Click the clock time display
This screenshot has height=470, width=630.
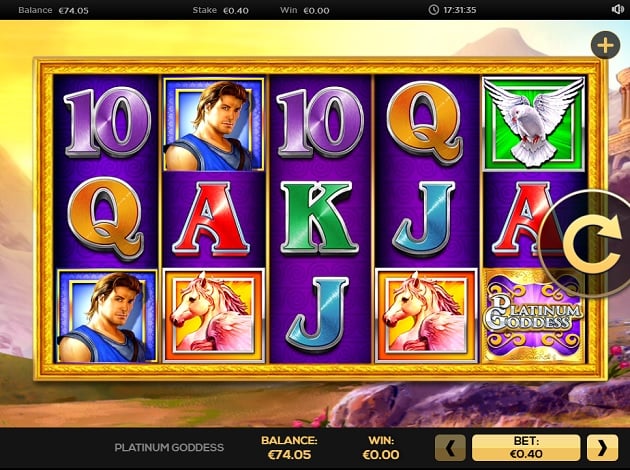point(452,10)
